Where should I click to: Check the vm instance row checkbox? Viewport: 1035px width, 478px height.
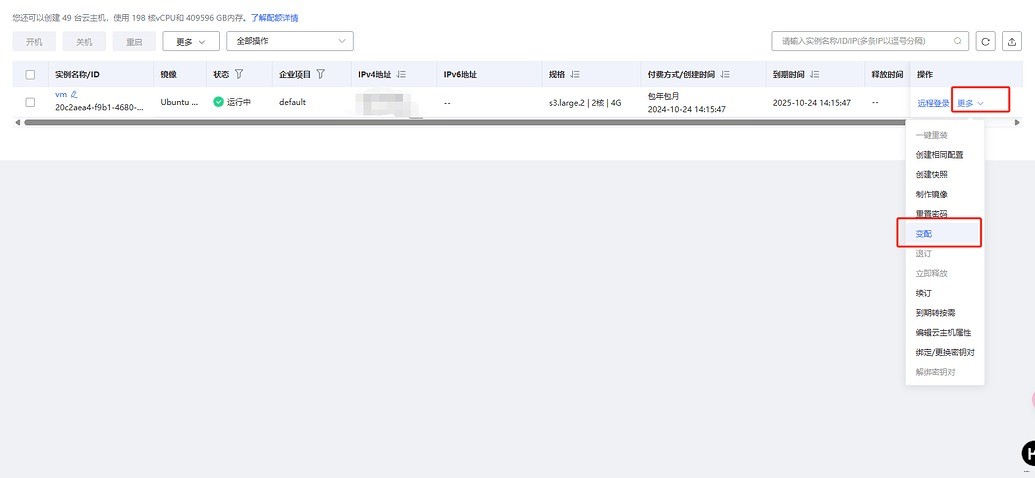click(x=30, y=102)
